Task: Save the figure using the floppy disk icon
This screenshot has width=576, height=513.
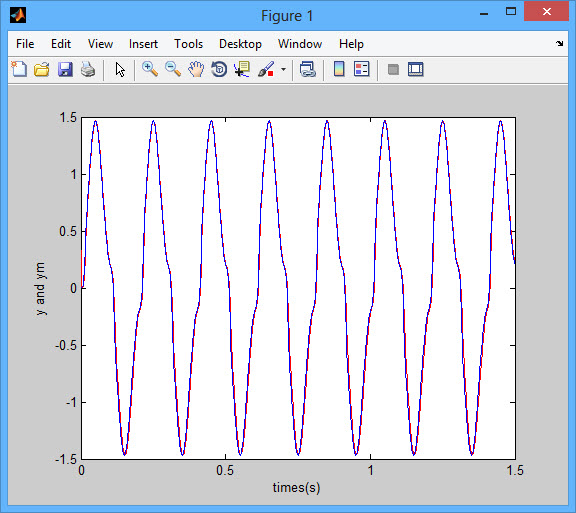Action: pos(65,69)
